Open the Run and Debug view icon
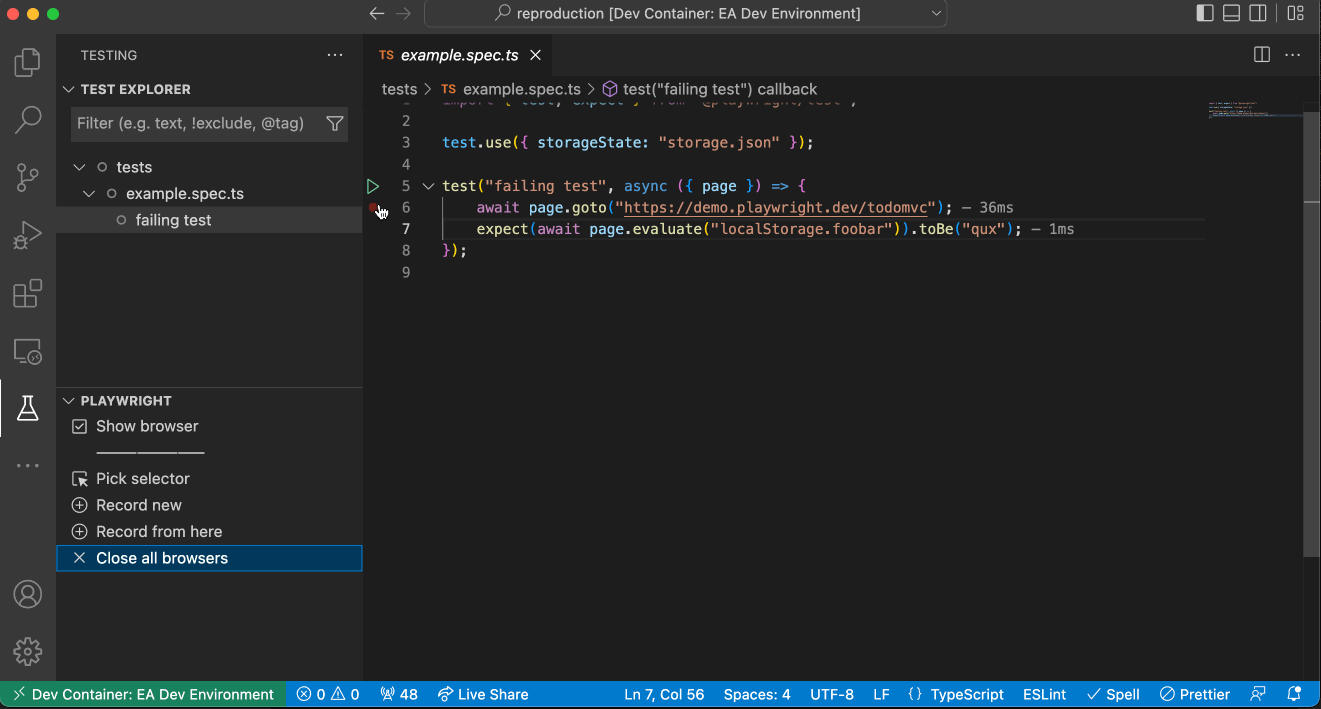Viewport: 1321px width, 709px height. [28, 236]
